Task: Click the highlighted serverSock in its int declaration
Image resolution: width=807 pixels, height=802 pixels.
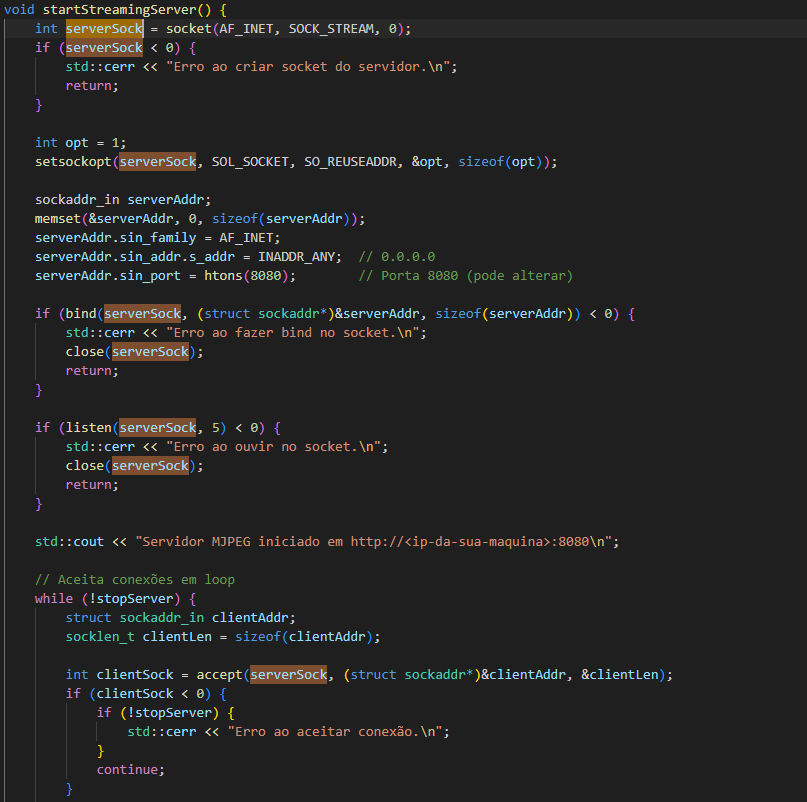Action: click(104, 28)
